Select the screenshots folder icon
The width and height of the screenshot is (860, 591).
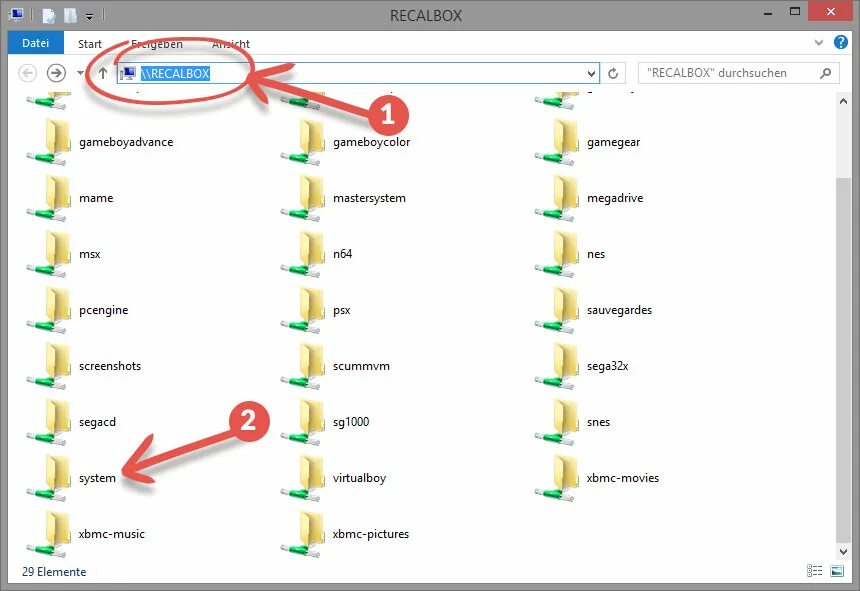[x=49, y=366]
